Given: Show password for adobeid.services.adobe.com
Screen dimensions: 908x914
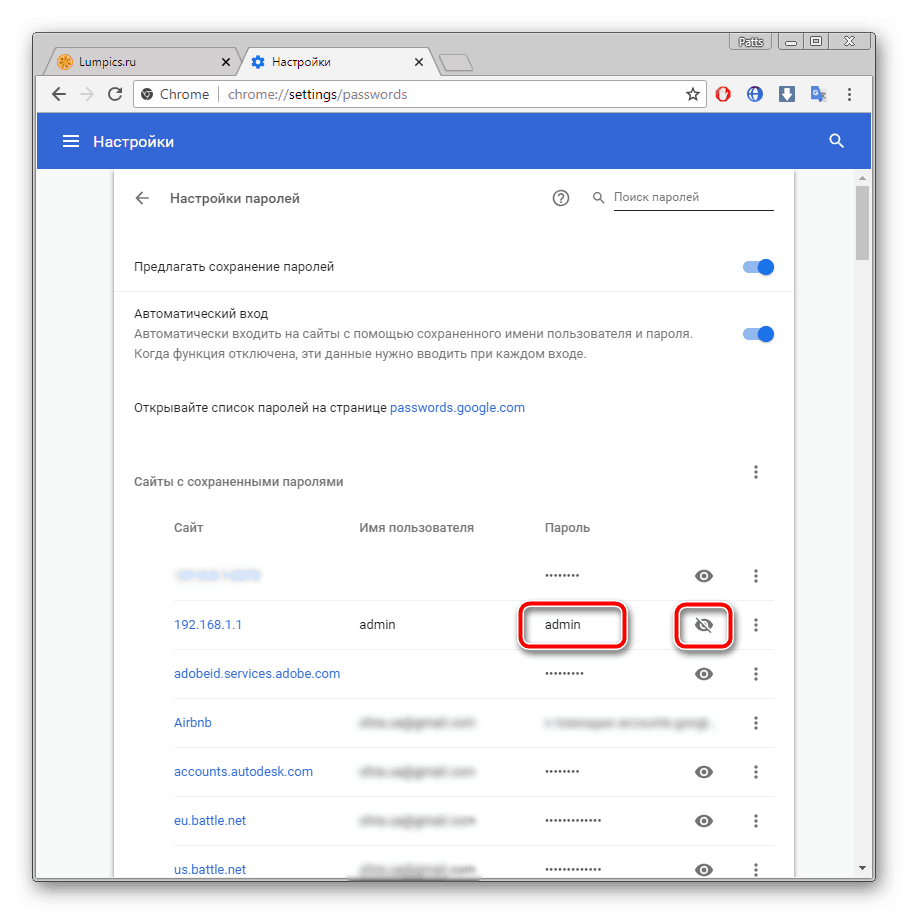Looking at the screenshot, I should click(703, 674).
